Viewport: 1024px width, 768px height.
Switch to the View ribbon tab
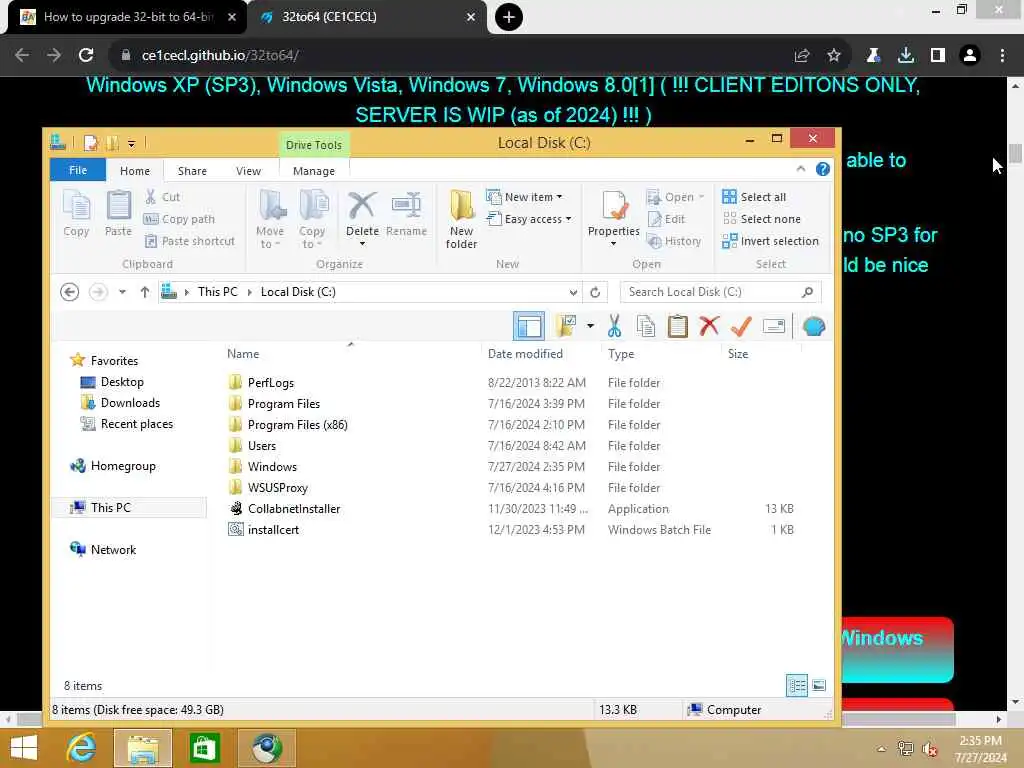click(x=248, y=170)
